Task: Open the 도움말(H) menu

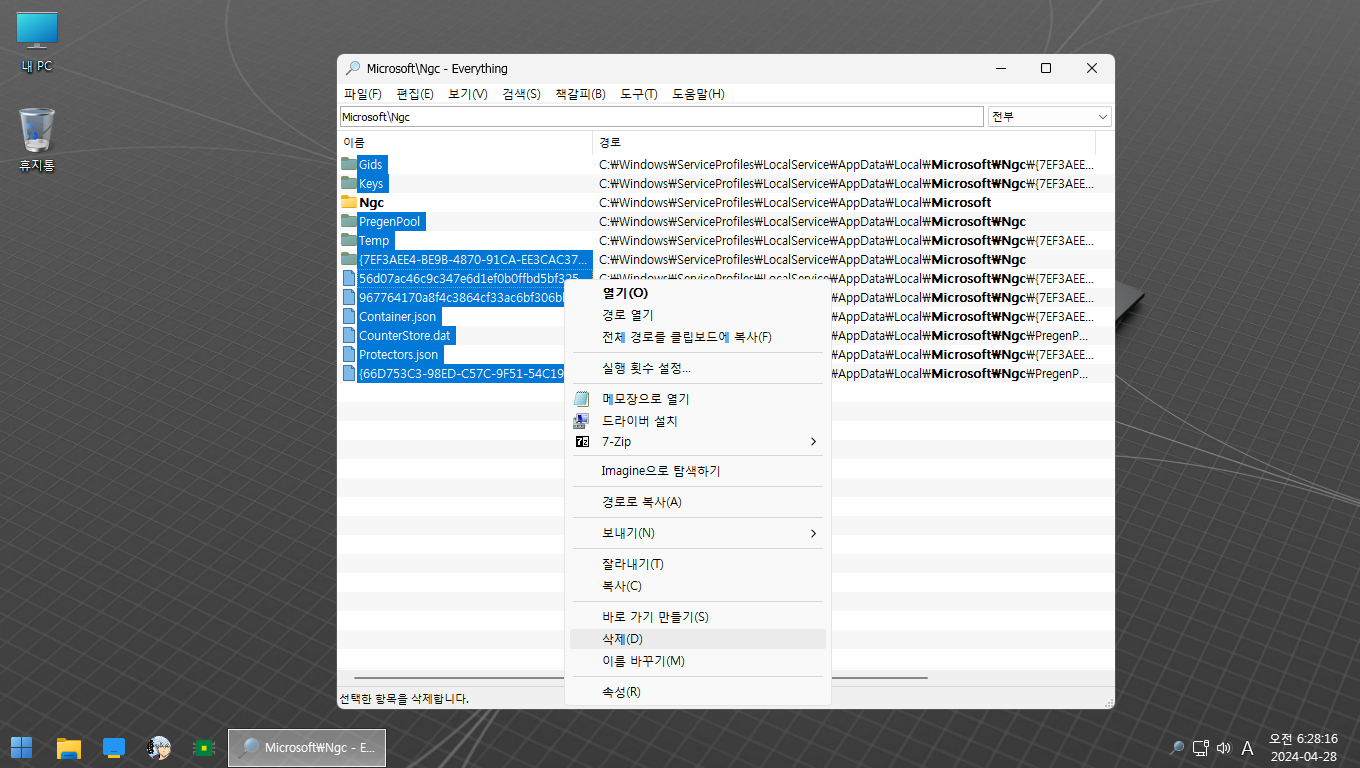Action: pos(698,94)
